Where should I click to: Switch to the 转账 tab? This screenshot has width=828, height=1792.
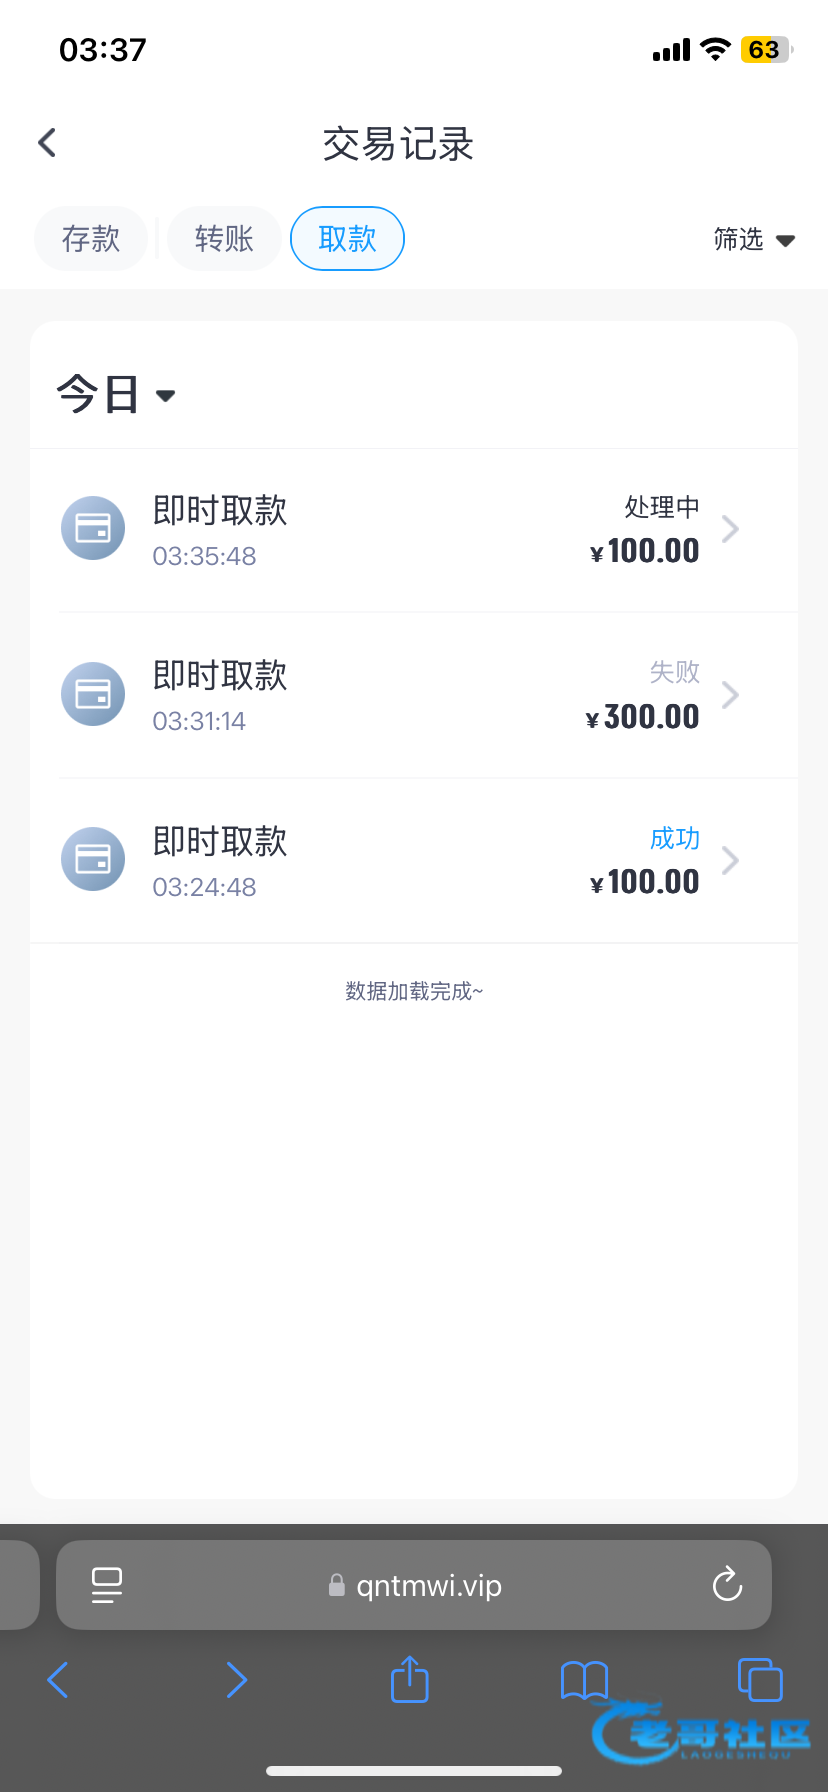(224, 239)
